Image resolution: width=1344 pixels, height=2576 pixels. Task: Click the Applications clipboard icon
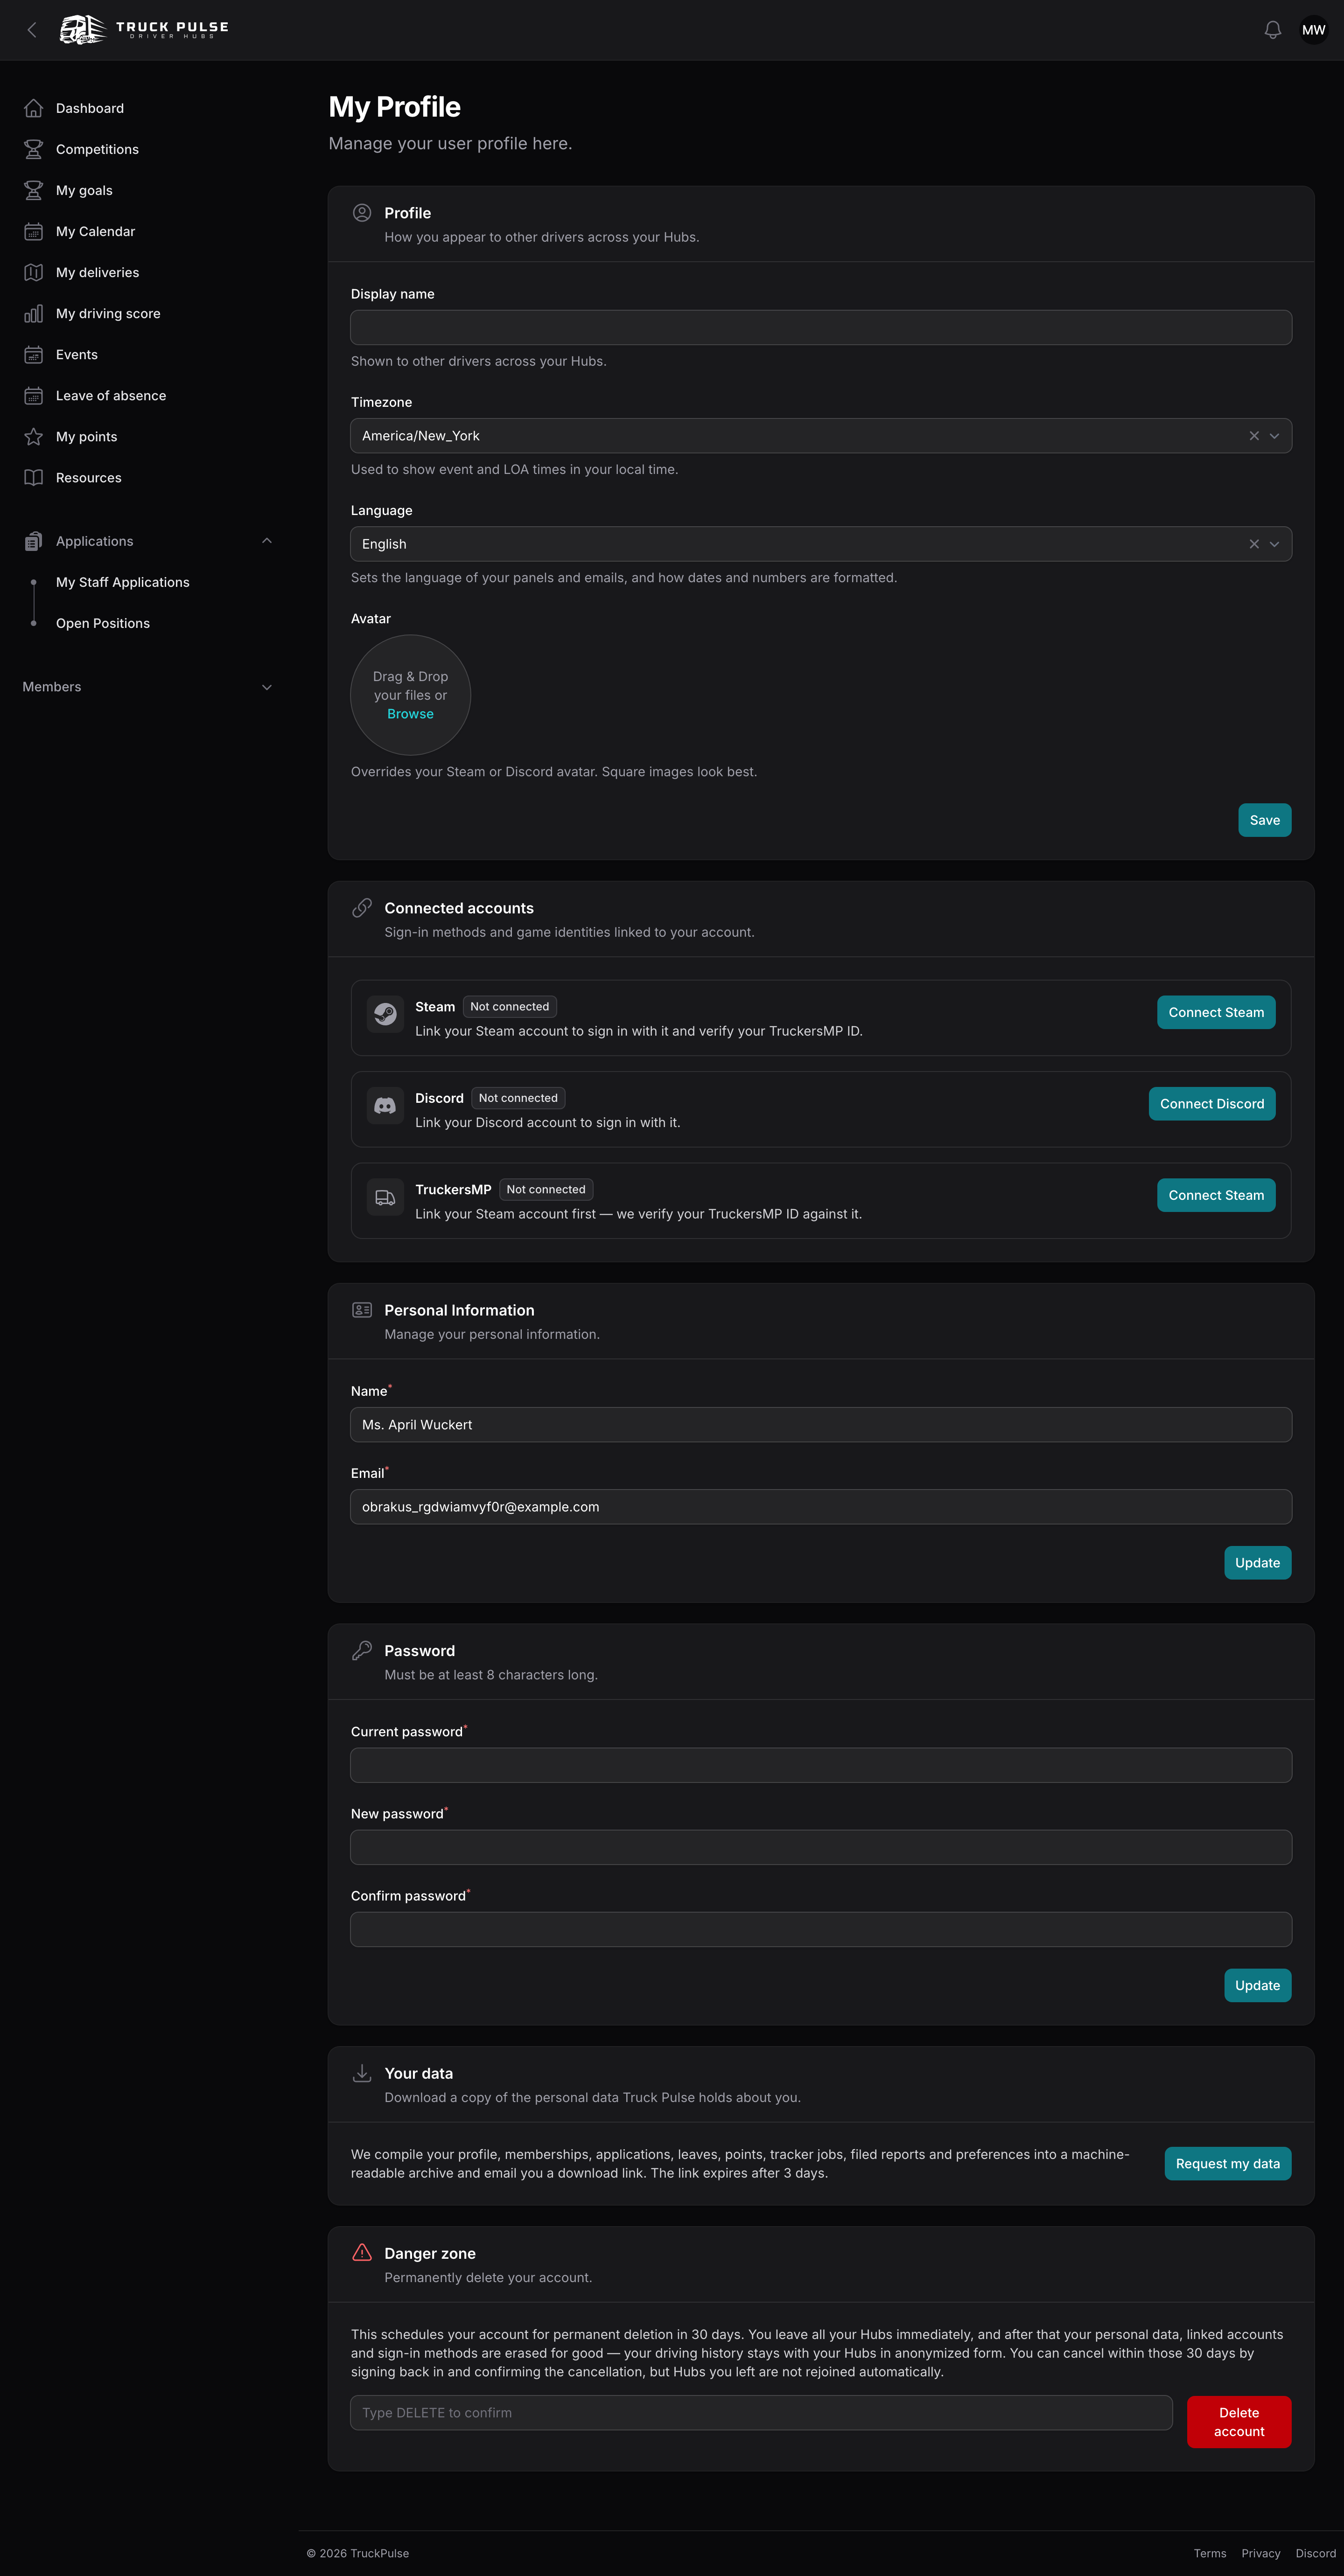pos(33,541)
